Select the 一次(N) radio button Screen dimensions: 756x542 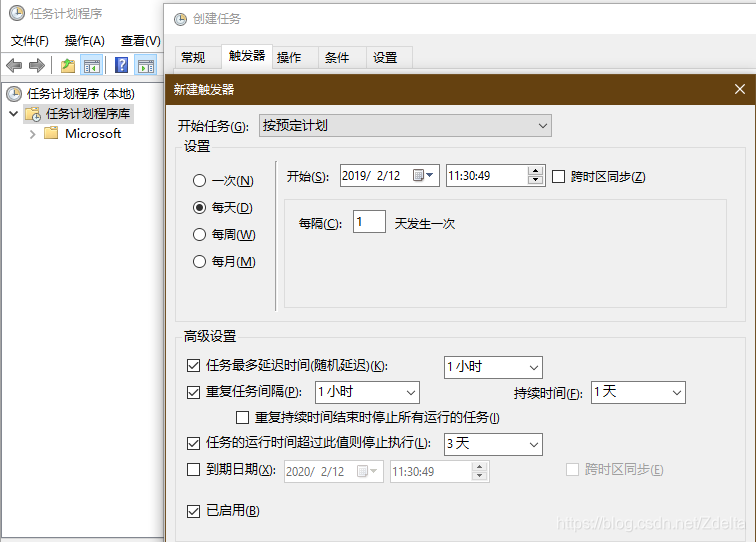[199, 181]
